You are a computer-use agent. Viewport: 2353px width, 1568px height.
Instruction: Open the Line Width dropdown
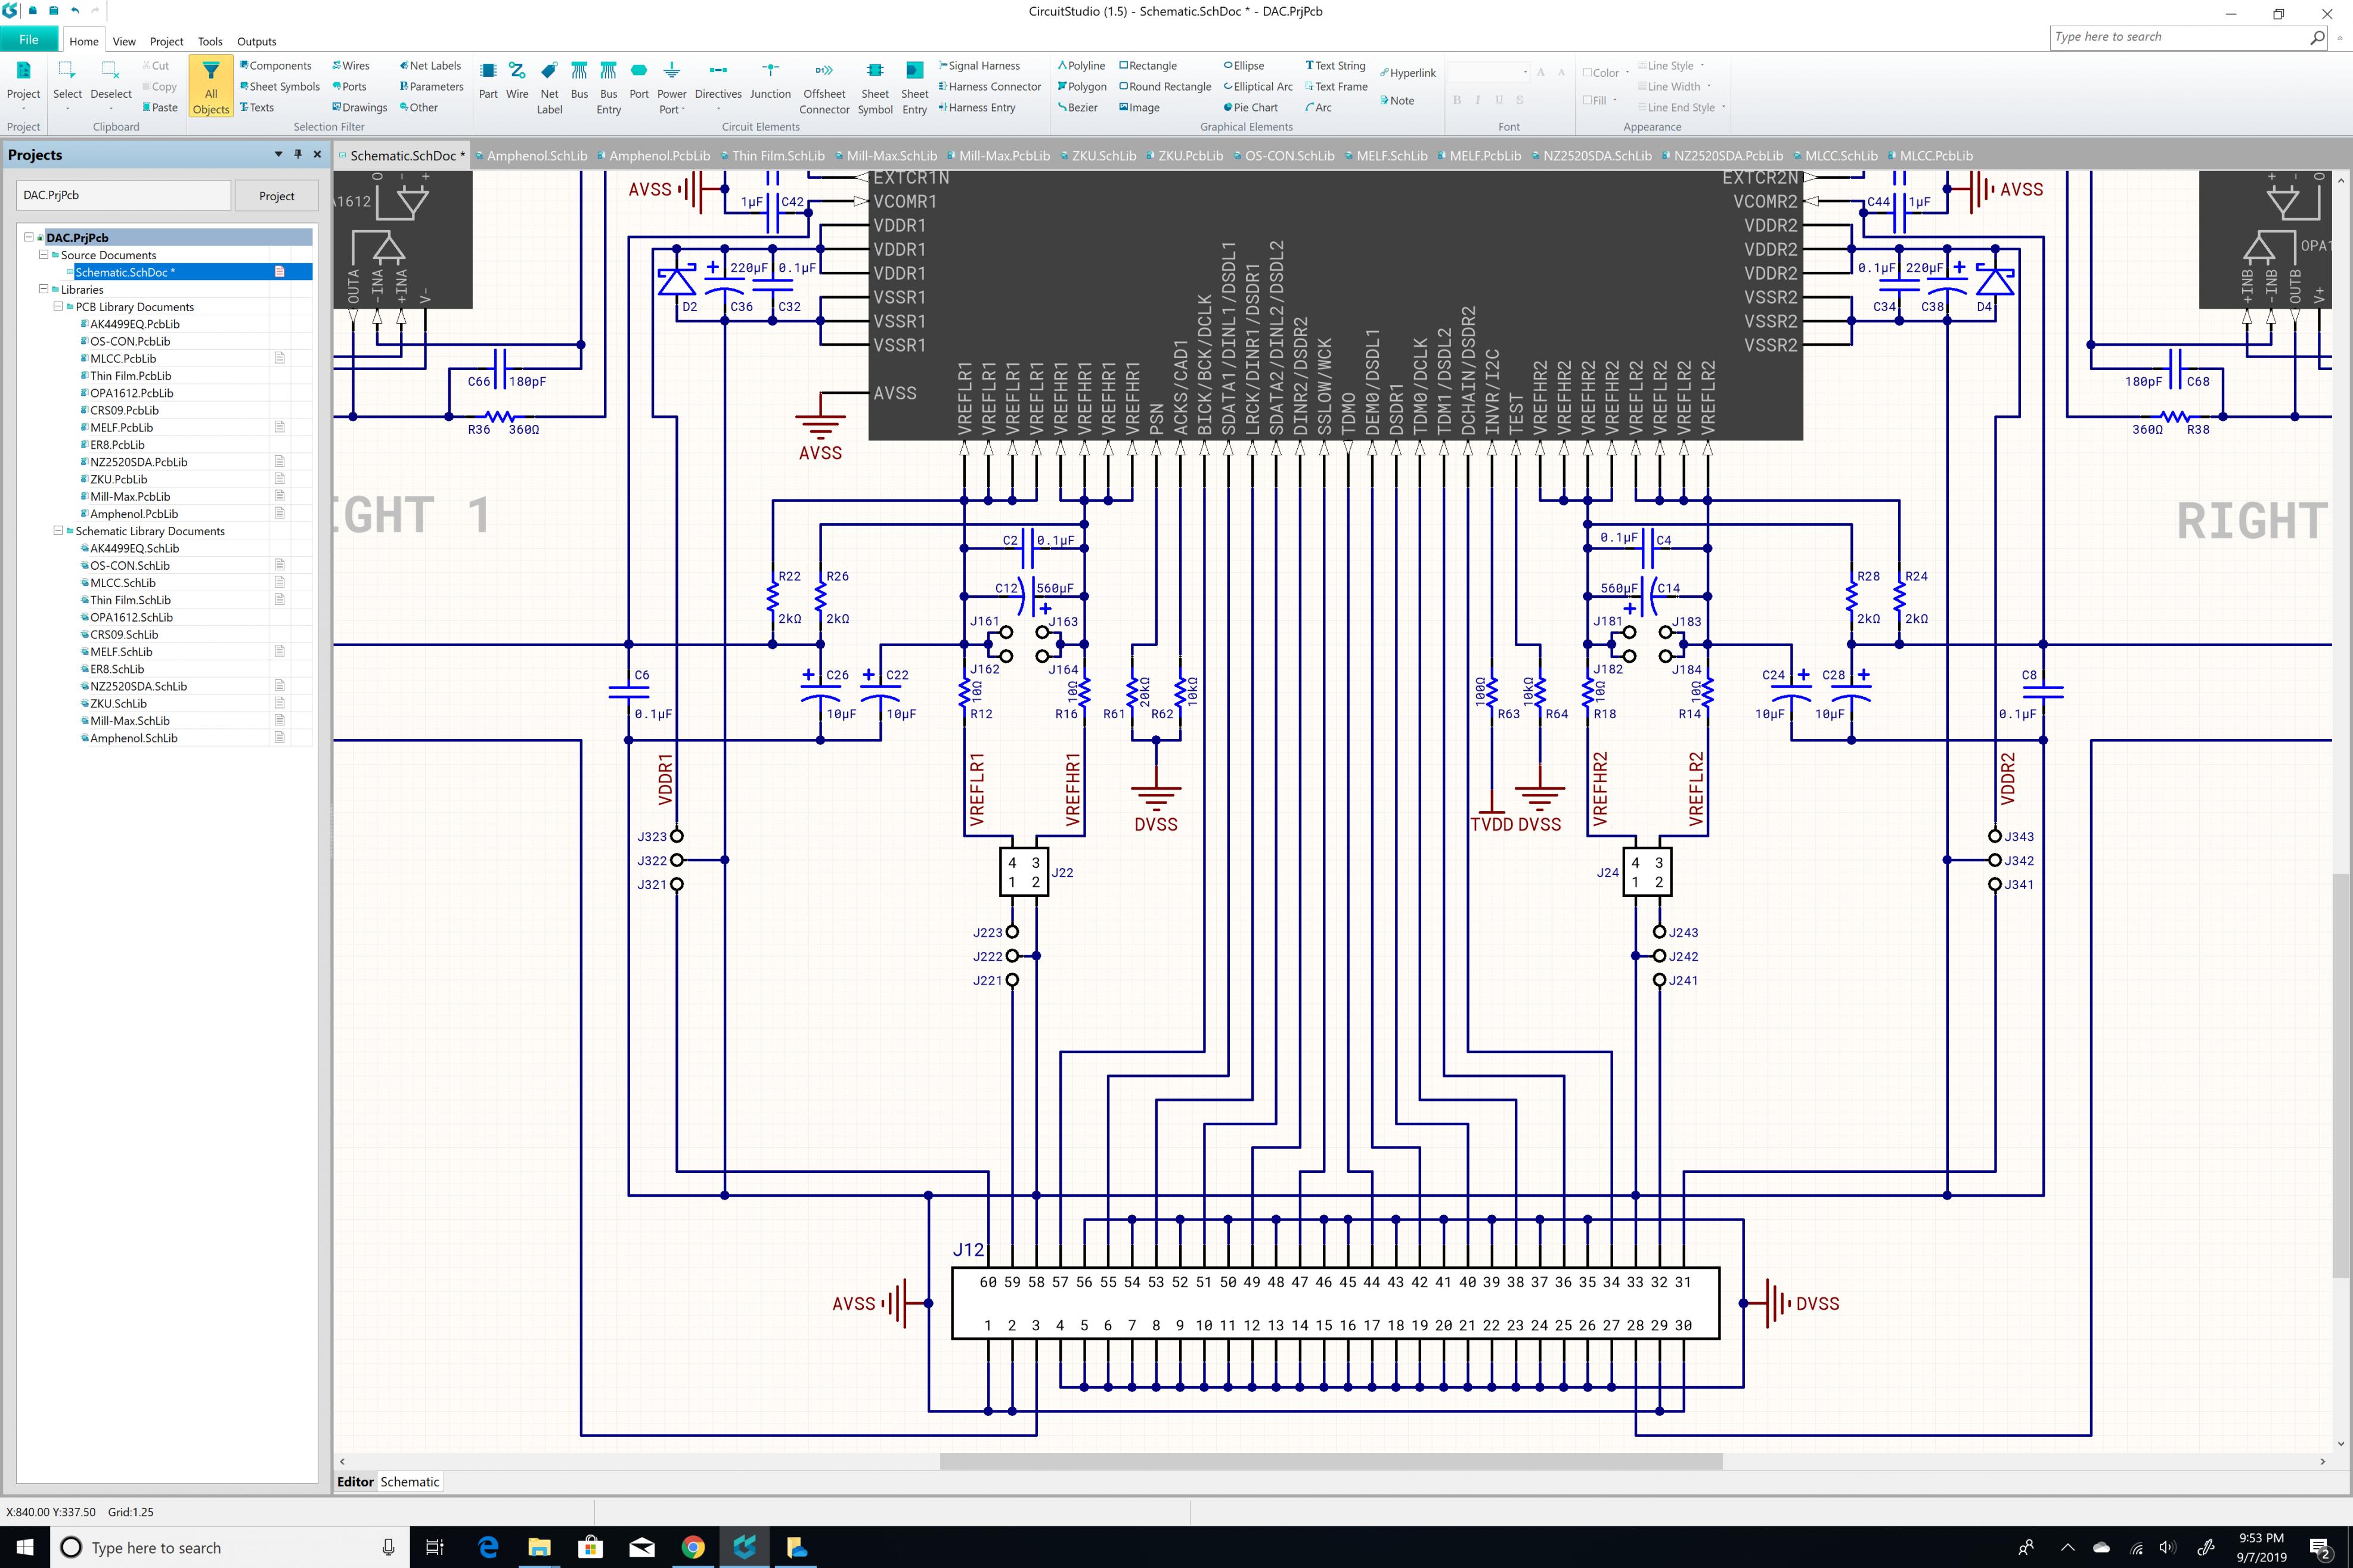(1674, 86)
